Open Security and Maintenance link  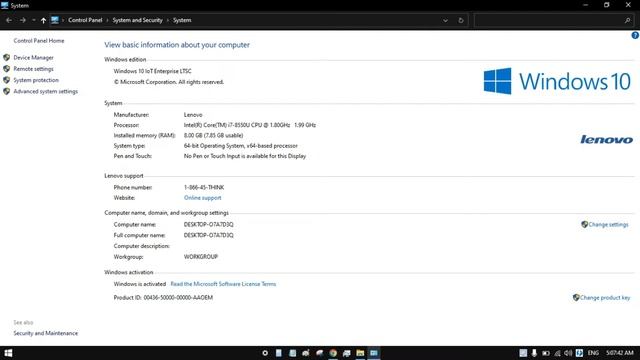pyautogui.click(x=45, y=333)
